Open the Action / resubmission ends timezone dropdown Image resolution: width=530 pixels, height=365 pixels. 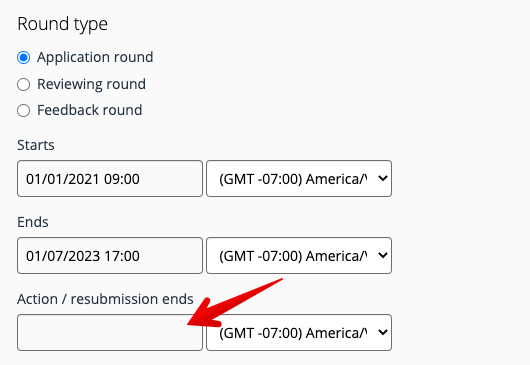point(299,333)
